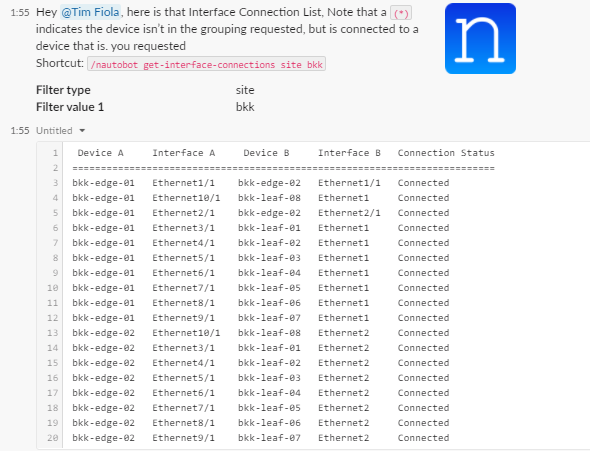Expand the Untitled snippet dropdown arrow

(82, 131)
